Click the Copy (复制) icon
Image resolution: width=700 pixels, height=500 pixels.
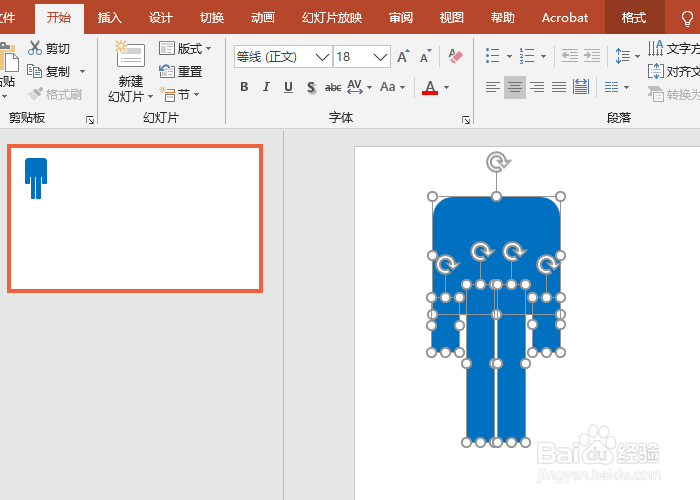[x=34, y=71]
